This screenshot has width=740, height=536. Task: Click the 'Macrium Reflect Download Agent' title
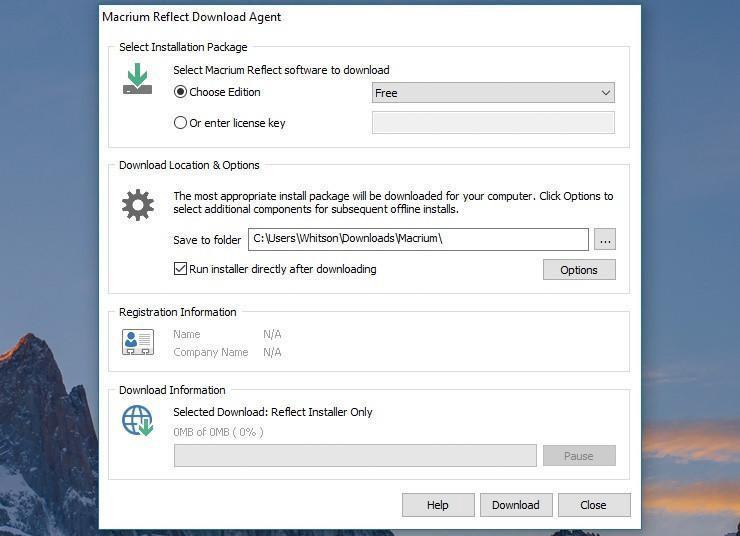pyautogui.click(x=192, y=17)
